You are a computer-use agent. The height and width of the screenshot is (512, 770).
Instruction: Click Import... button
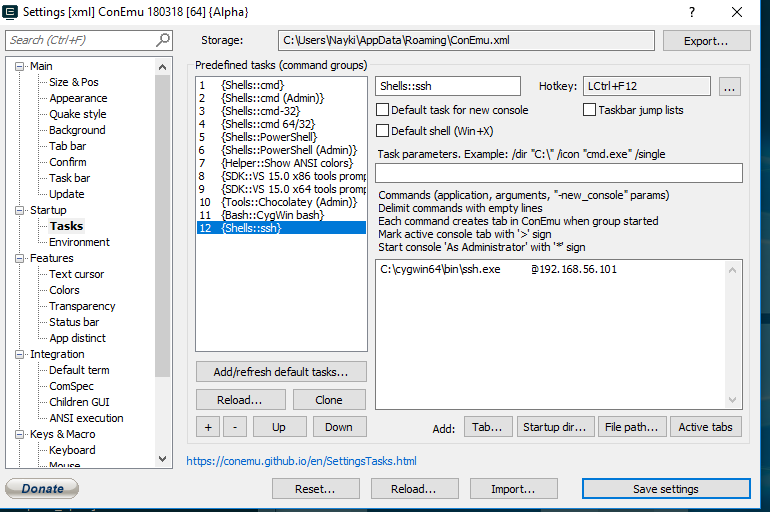click(513, 489)
